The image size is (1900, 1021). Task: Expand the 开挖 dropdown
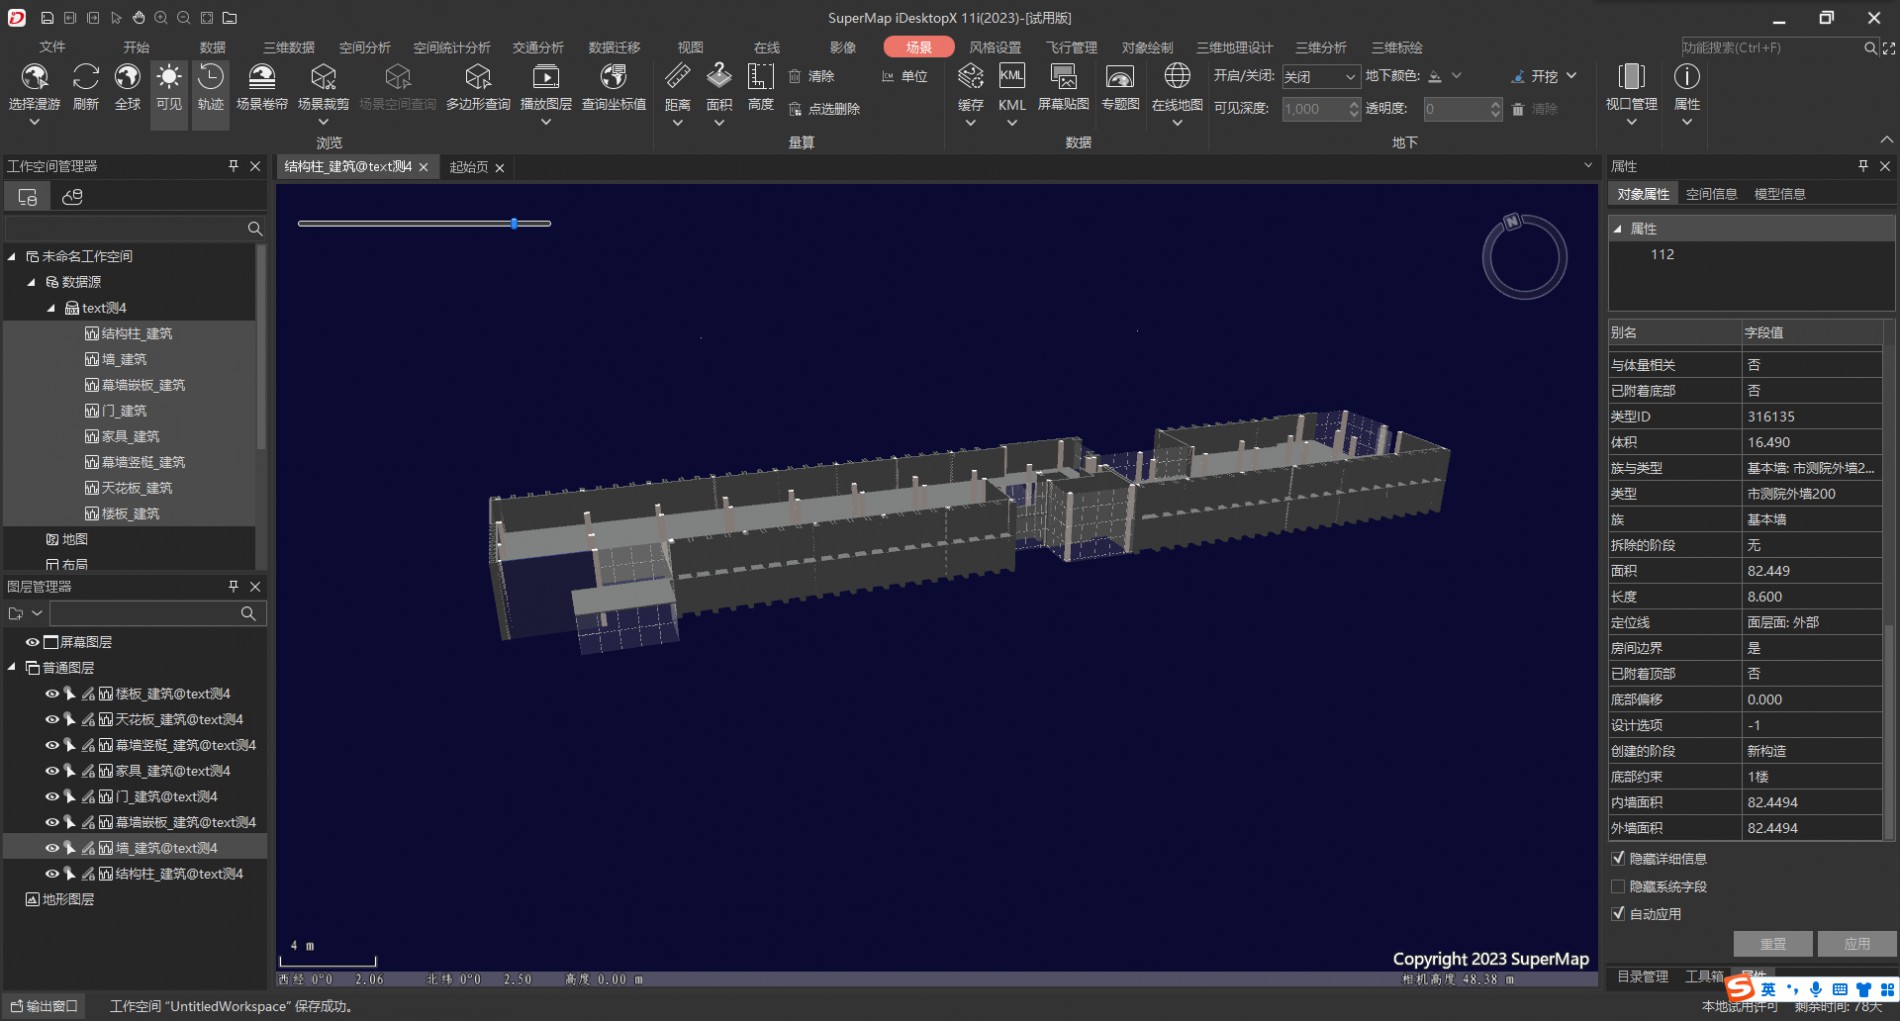1572,76
